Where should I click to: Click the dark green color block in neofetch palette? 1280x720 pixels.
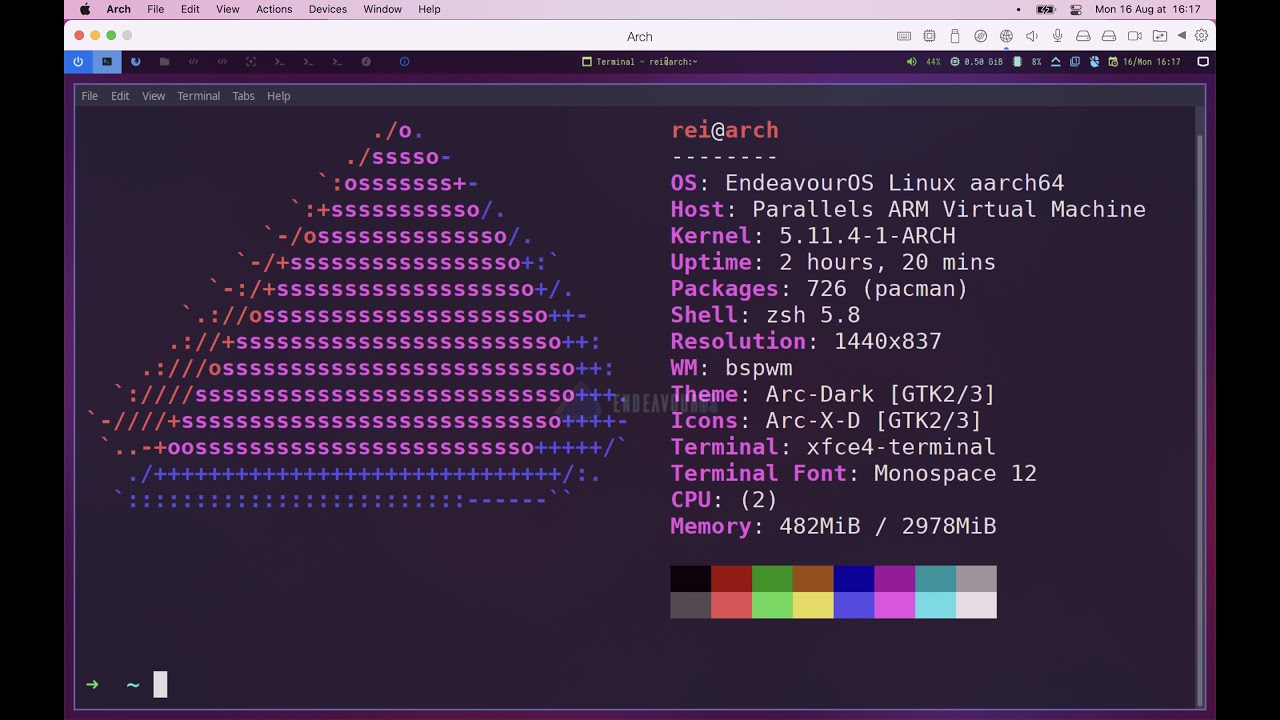772,579
